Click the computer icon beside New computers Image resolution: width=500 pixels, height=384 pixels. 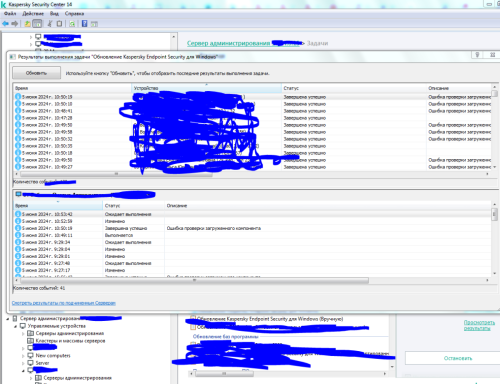(30, 355)
